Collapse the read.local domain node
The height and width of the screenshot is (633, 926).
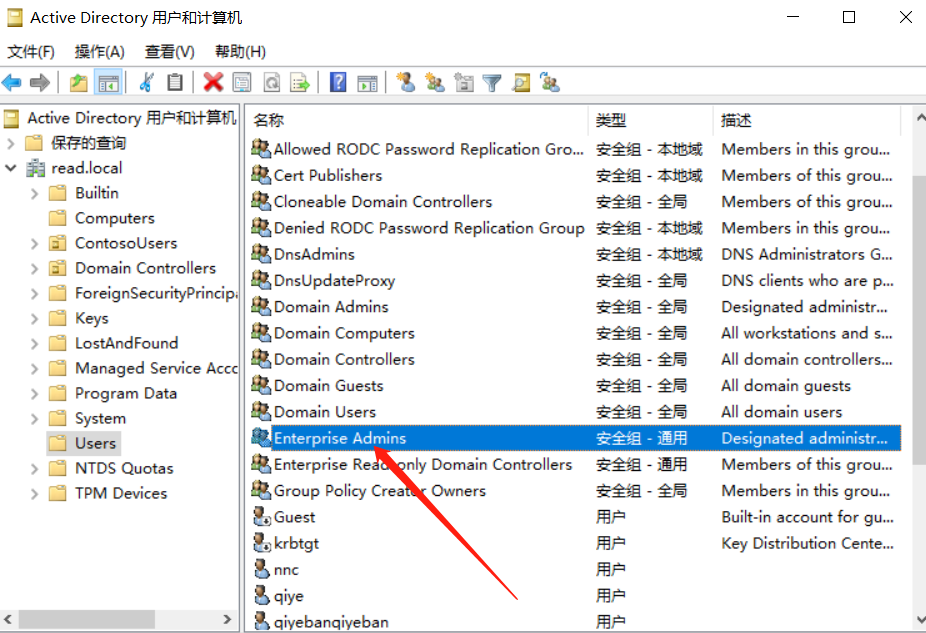coord(11,168)
